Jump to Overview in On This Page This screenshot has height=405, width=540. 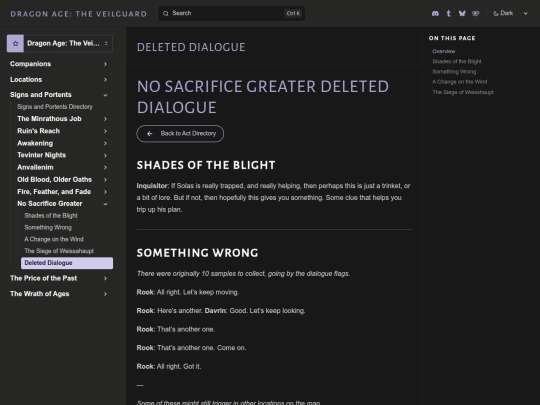(x=444, y=51)
